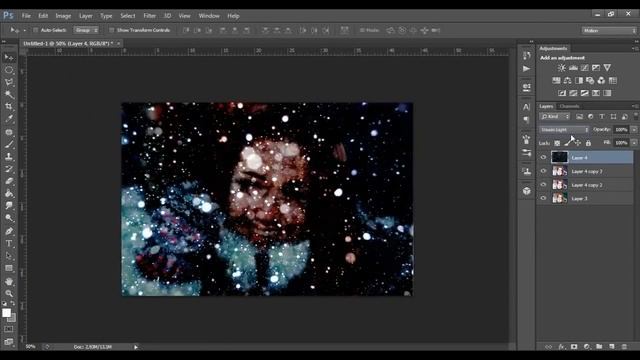Select the Elliptical Marquee tool
The width and height of the screenshot is (640, 360).
pyautogui.click(x=9, y=70)
